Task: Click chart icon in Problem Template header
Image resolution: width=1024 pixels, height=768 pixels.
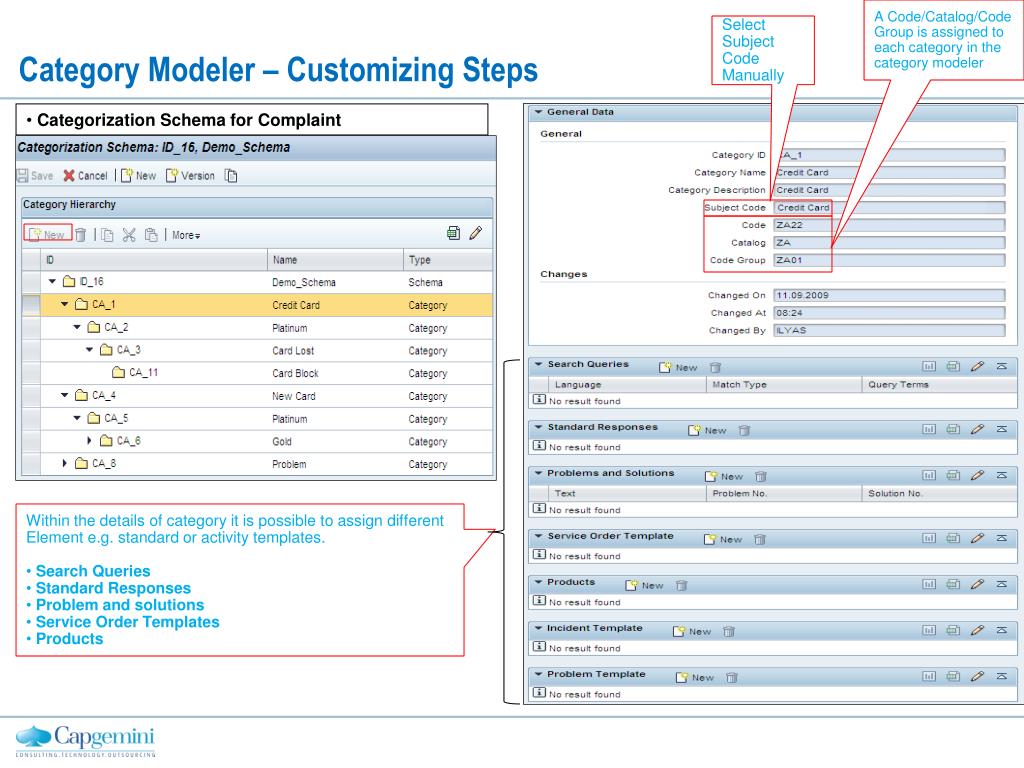Action: [929, 677]
